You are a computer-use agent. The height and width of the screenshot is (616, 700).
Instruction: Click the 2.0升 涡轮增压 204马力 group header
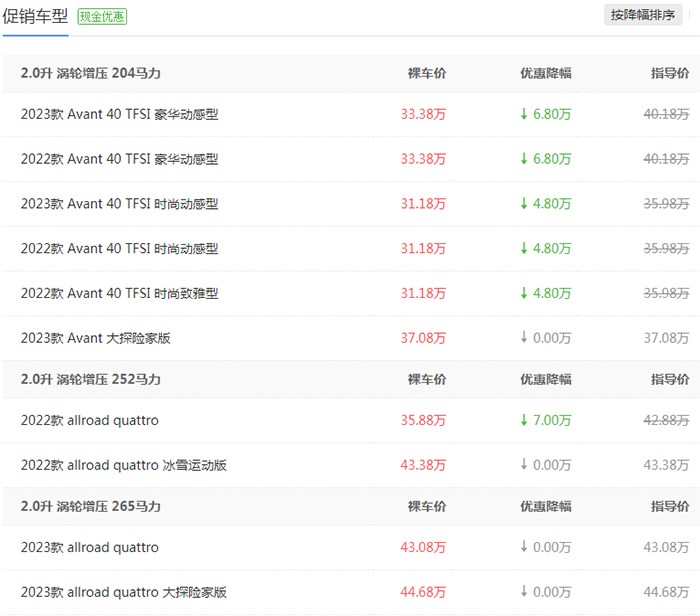90,74
